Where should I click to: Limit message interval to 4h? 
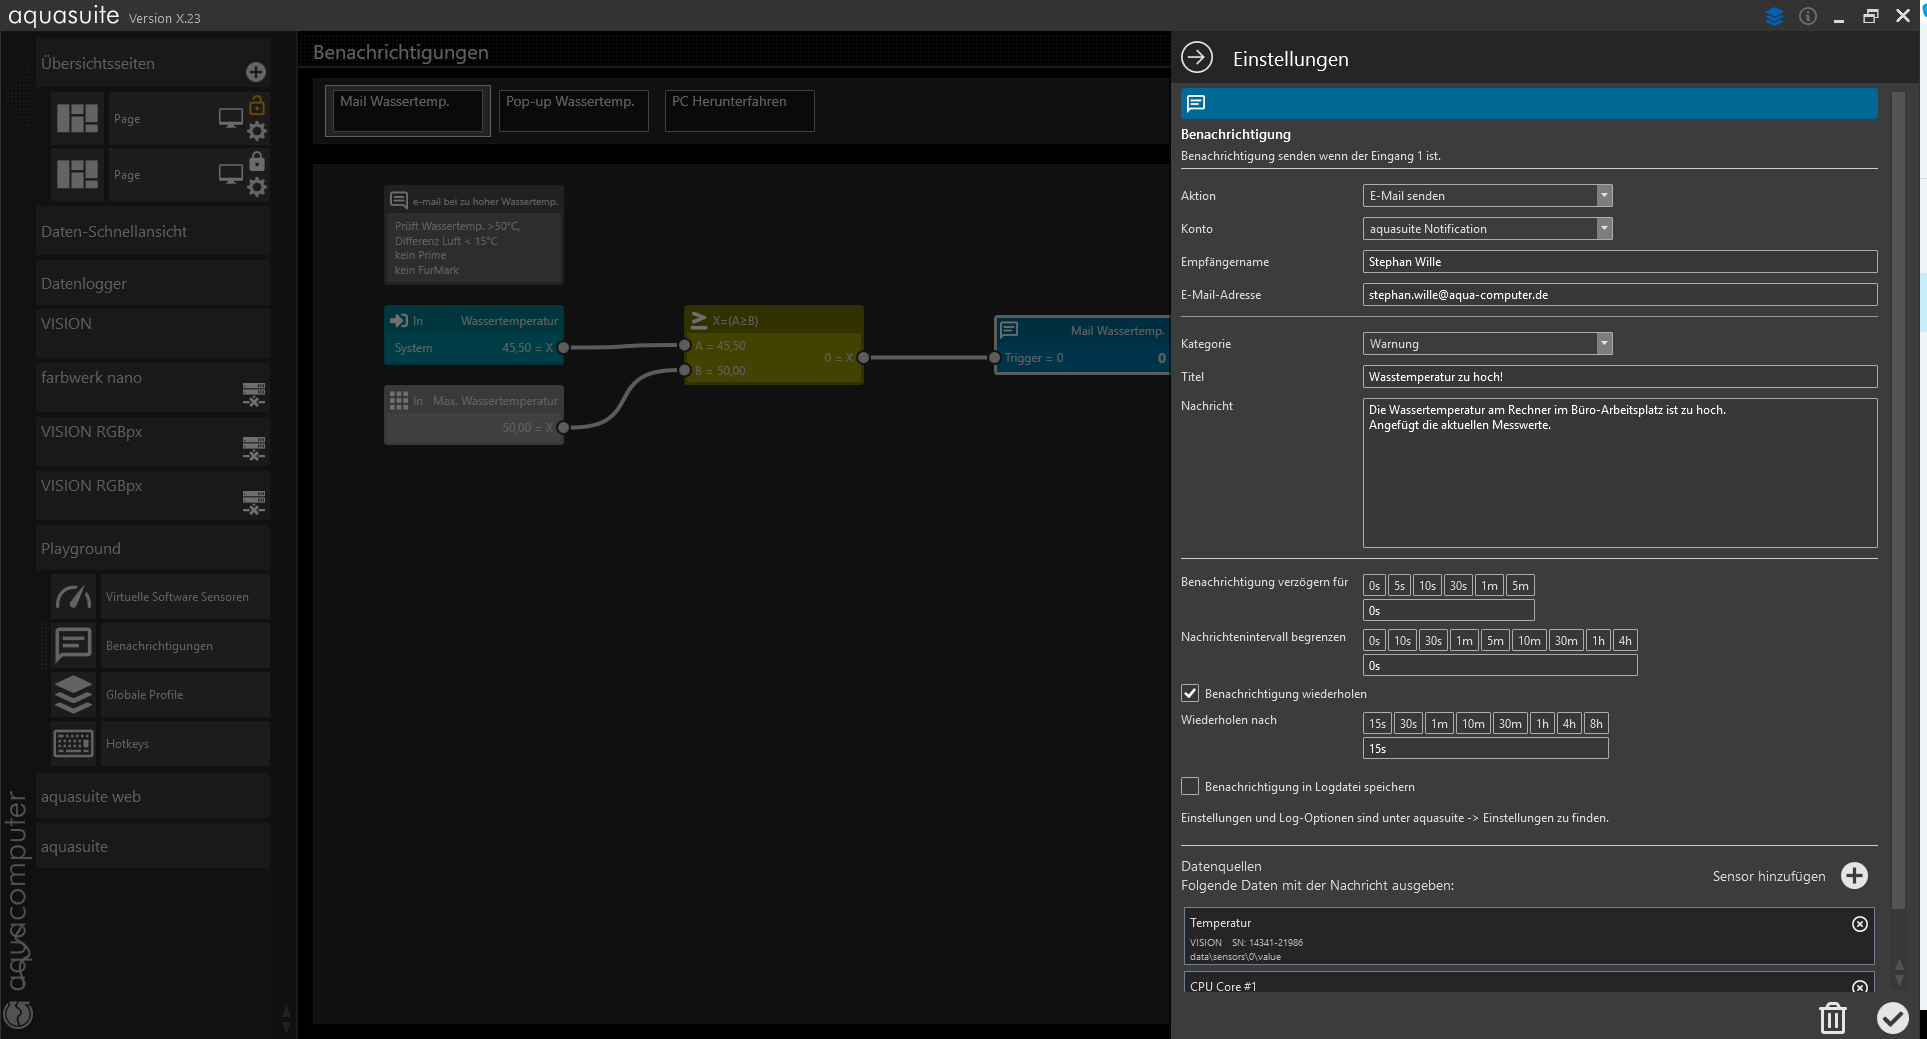tap(1625, 641)
